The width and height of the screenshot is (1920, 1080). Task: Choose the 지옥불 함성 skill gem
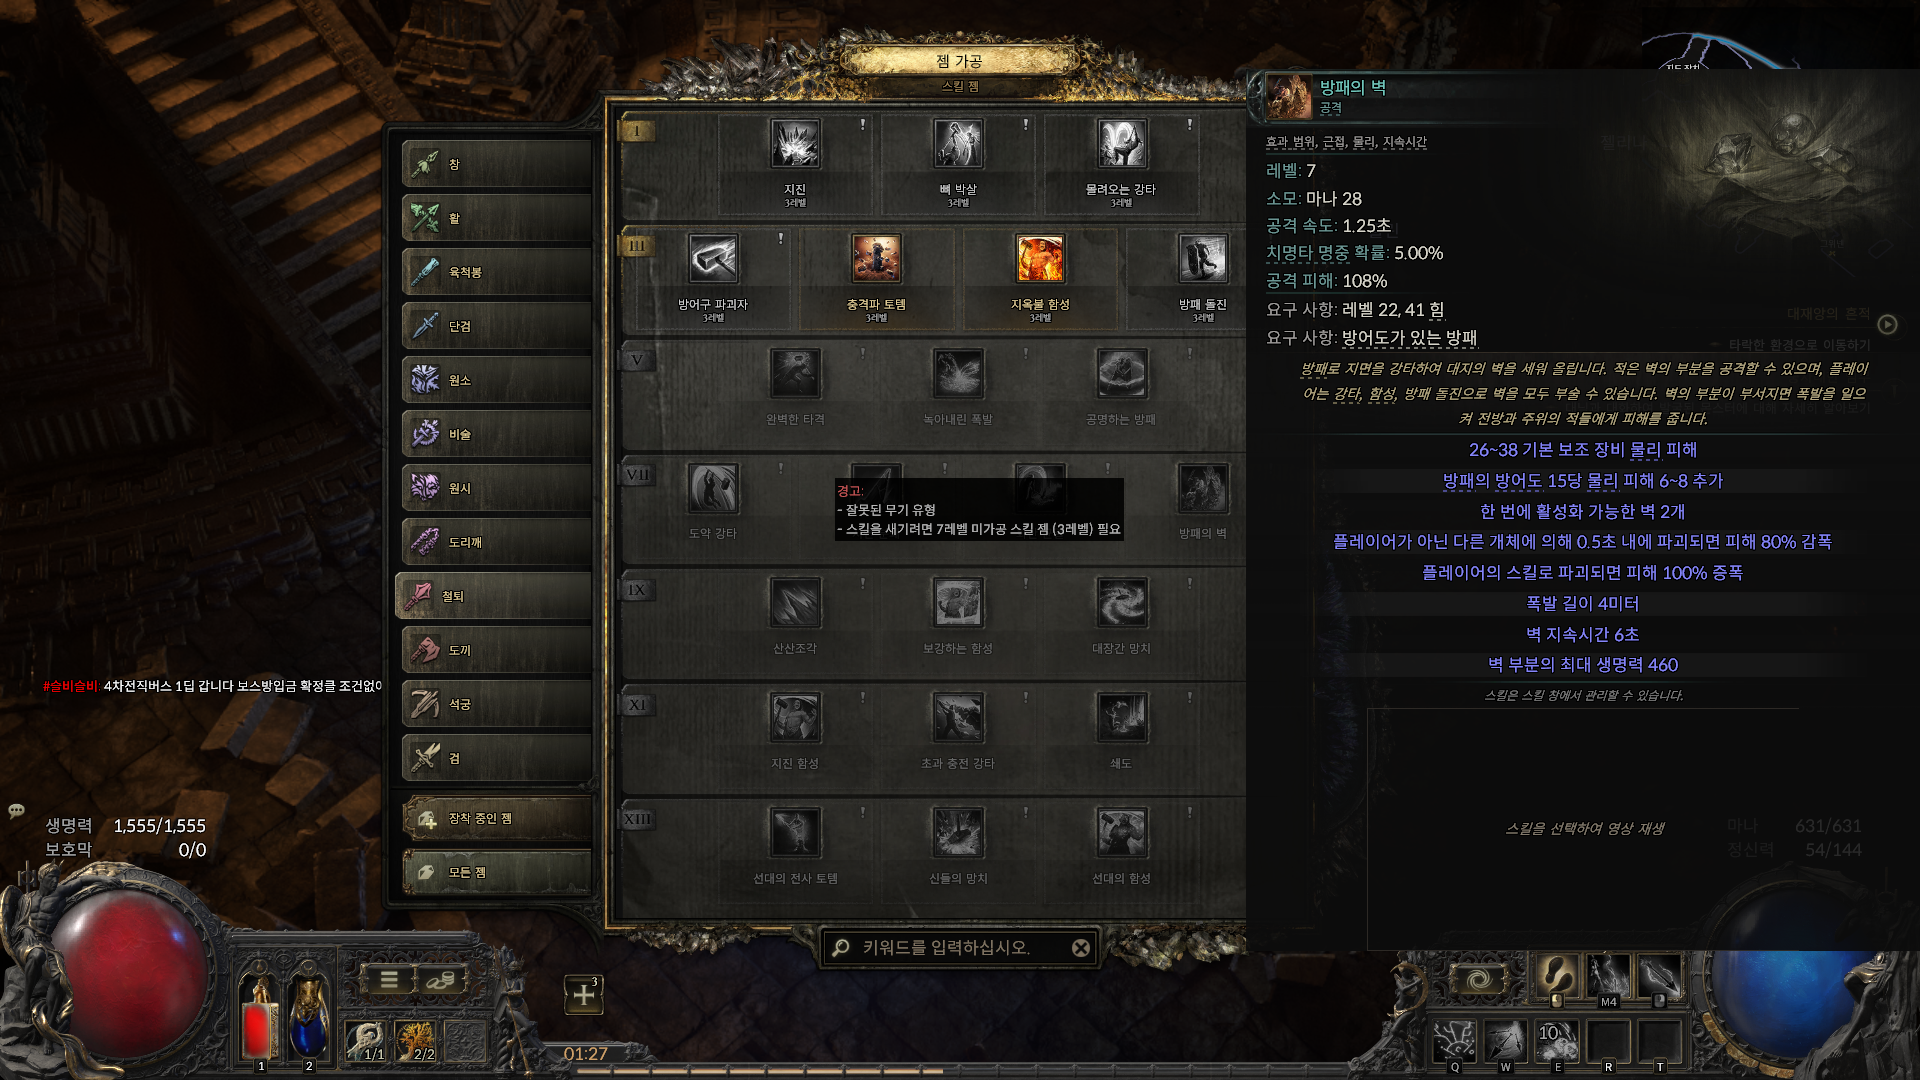(1040, 259)
